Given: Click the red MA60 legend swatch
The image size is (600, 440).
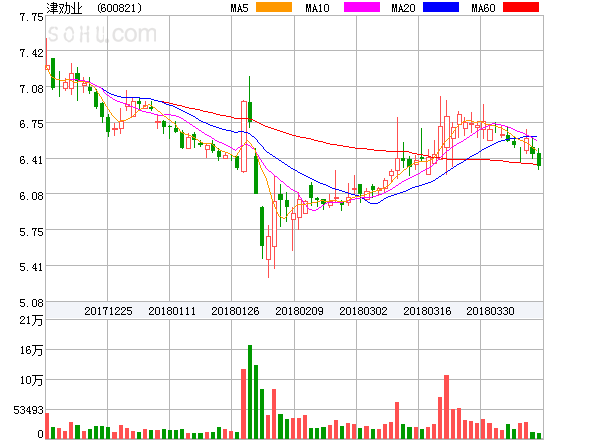Looking at the screenshot, I should [521, 7].
